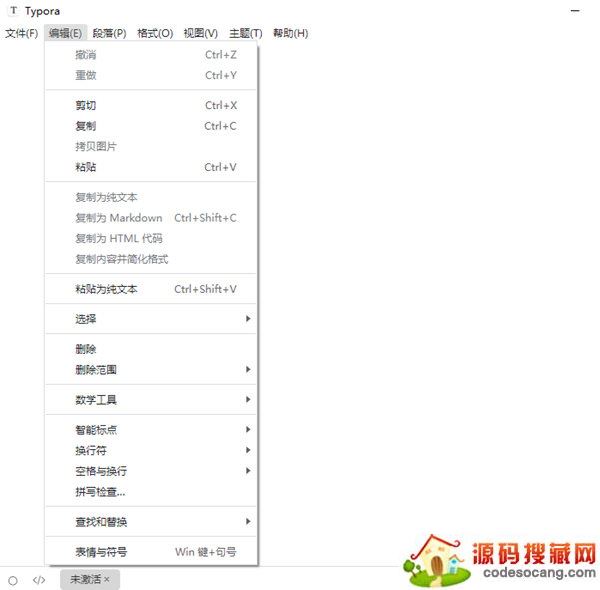Minimize the Typora window

point(575,11)
